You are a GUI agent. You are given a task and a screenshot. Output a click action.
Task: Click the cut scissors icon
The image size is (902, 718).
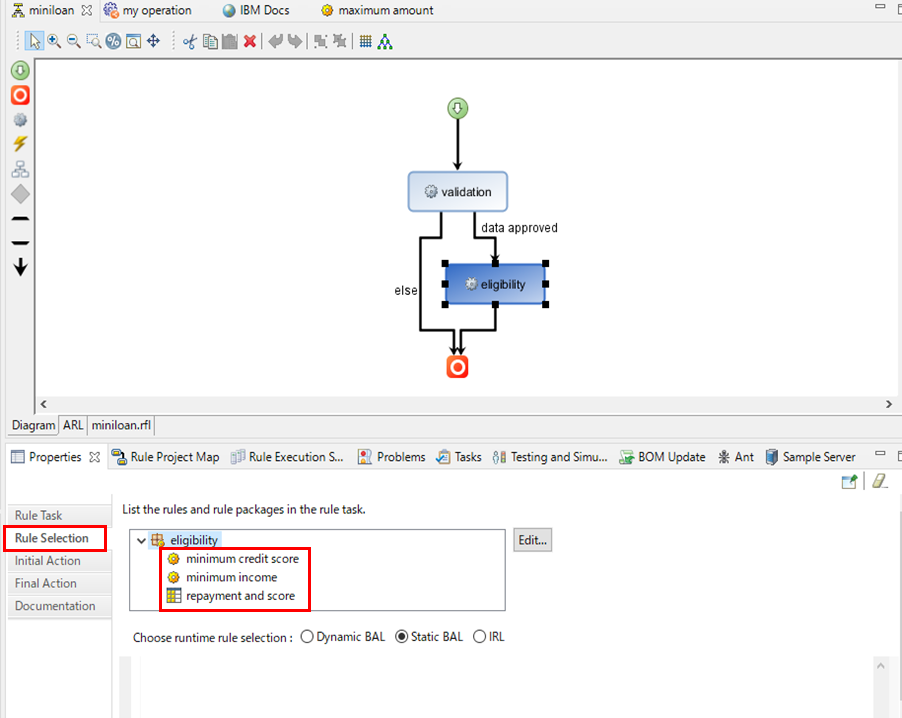190,41
